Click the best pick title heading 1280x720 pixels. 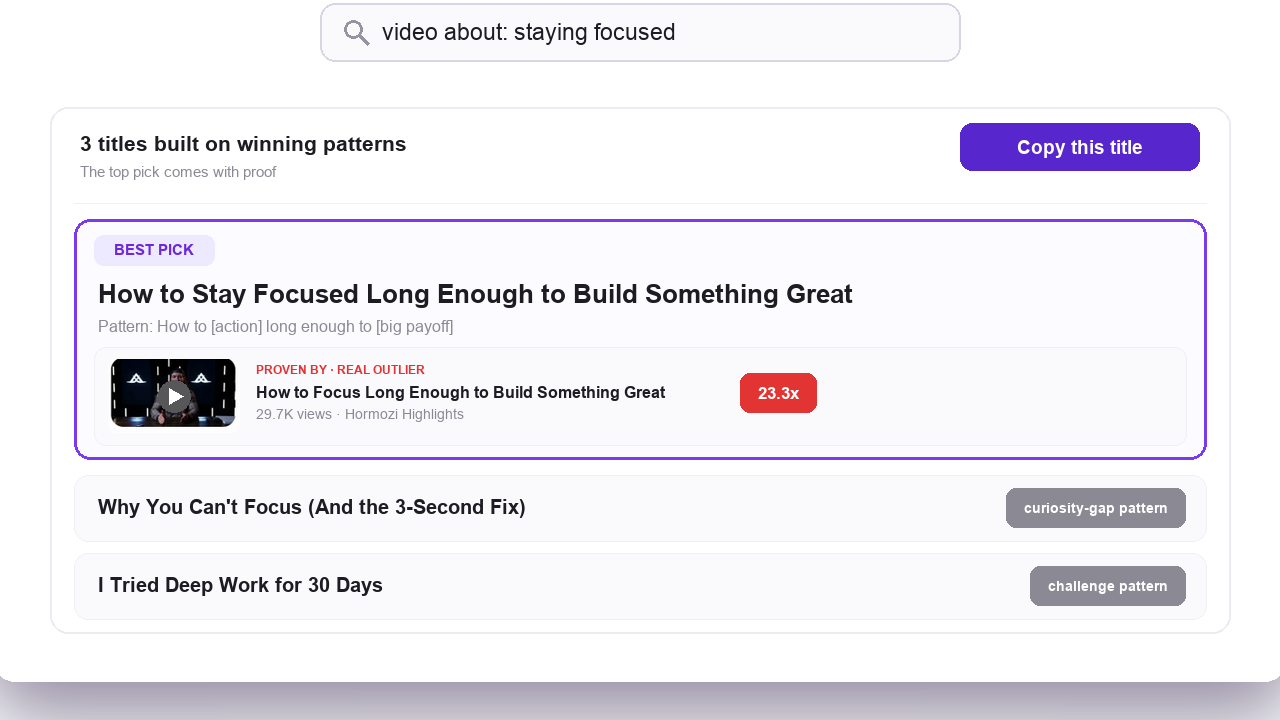pos(475,294)
